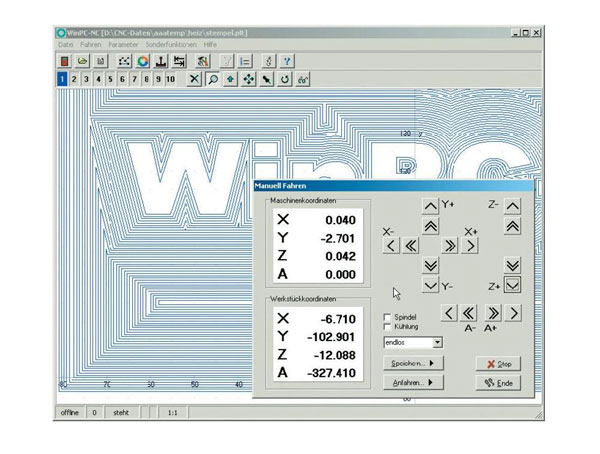Click the 'offline' status bar field

point(70,413)
